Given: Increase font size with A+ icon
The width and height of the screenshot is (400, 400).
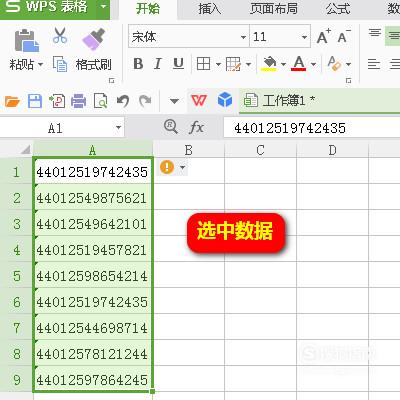Looking at the screenshot, I should [324, 37].
